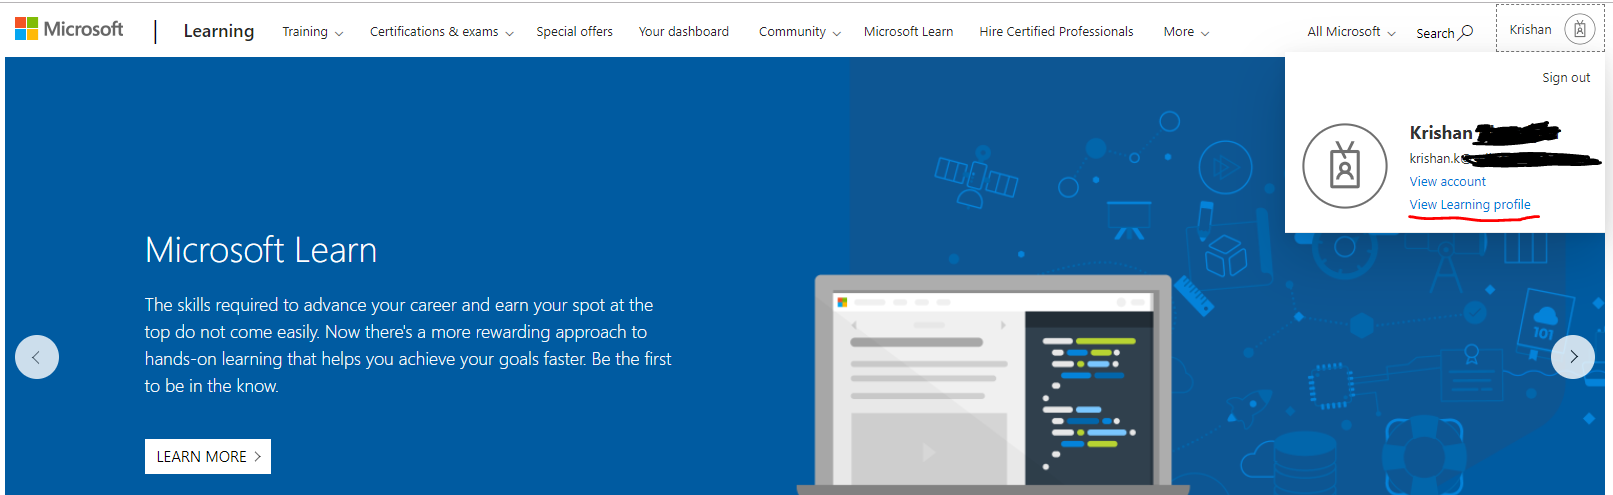Open Special offers page

574,32
